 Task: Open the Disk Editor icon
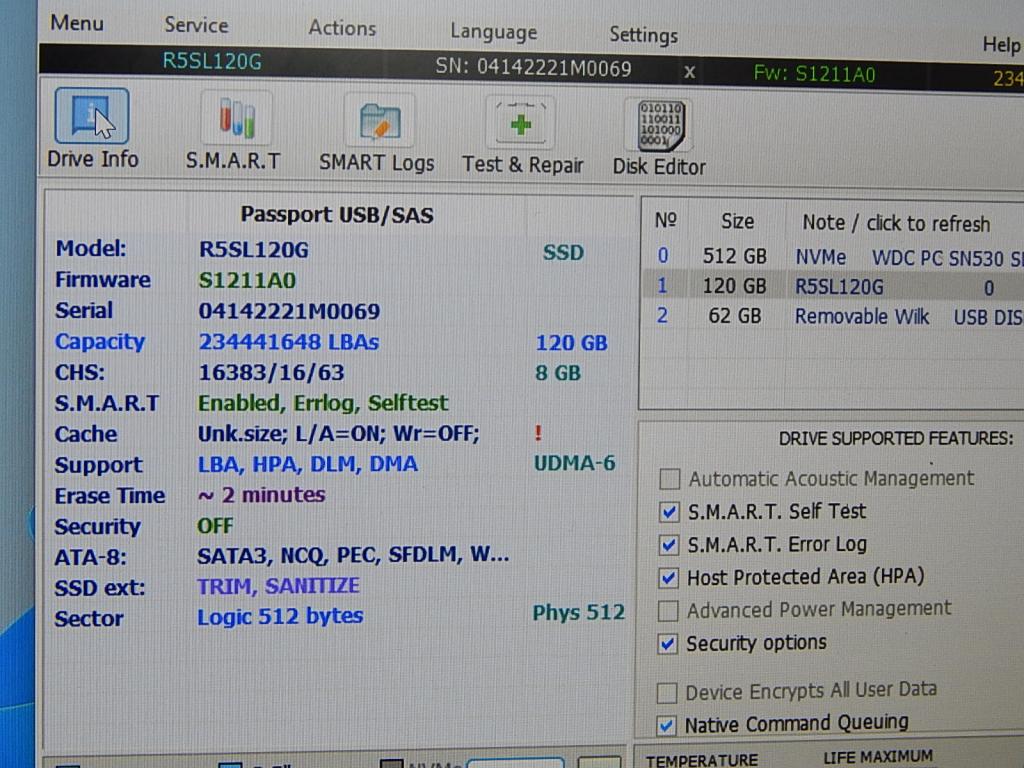(x=660, y=125)
